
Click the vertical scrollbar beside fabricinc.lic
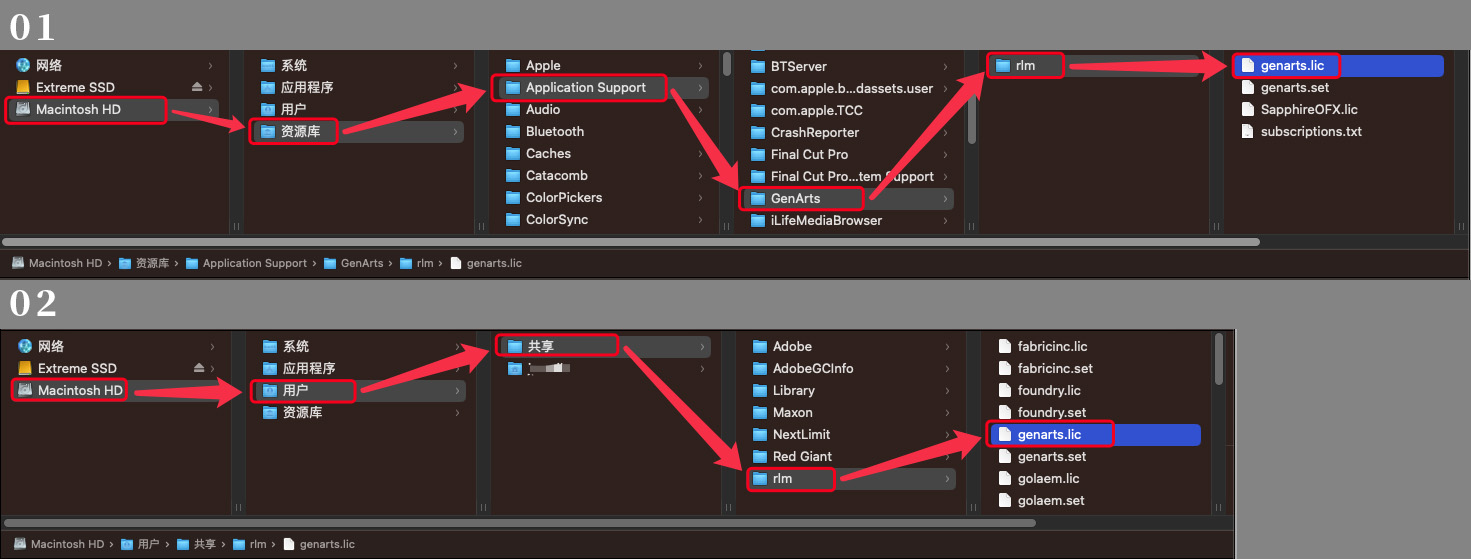click(x=1218, y=360)
